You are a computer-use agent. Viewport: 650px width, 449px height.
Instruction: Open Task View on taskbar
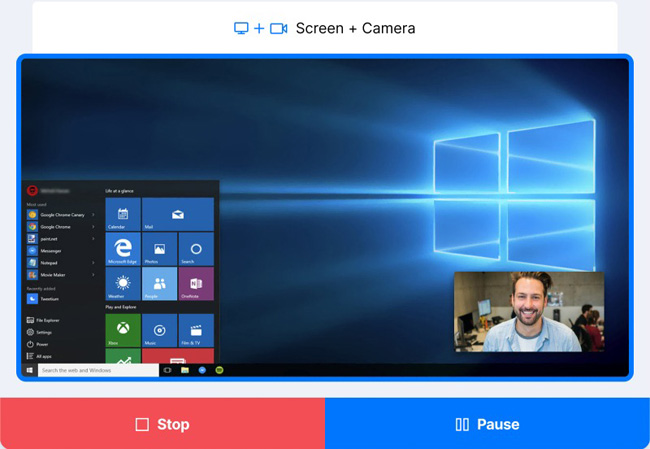coord(167,370)
